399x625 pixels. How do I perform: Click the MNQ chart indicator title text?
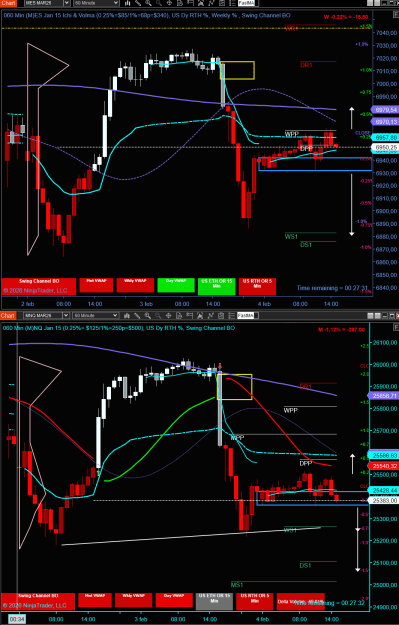point(119,328)
